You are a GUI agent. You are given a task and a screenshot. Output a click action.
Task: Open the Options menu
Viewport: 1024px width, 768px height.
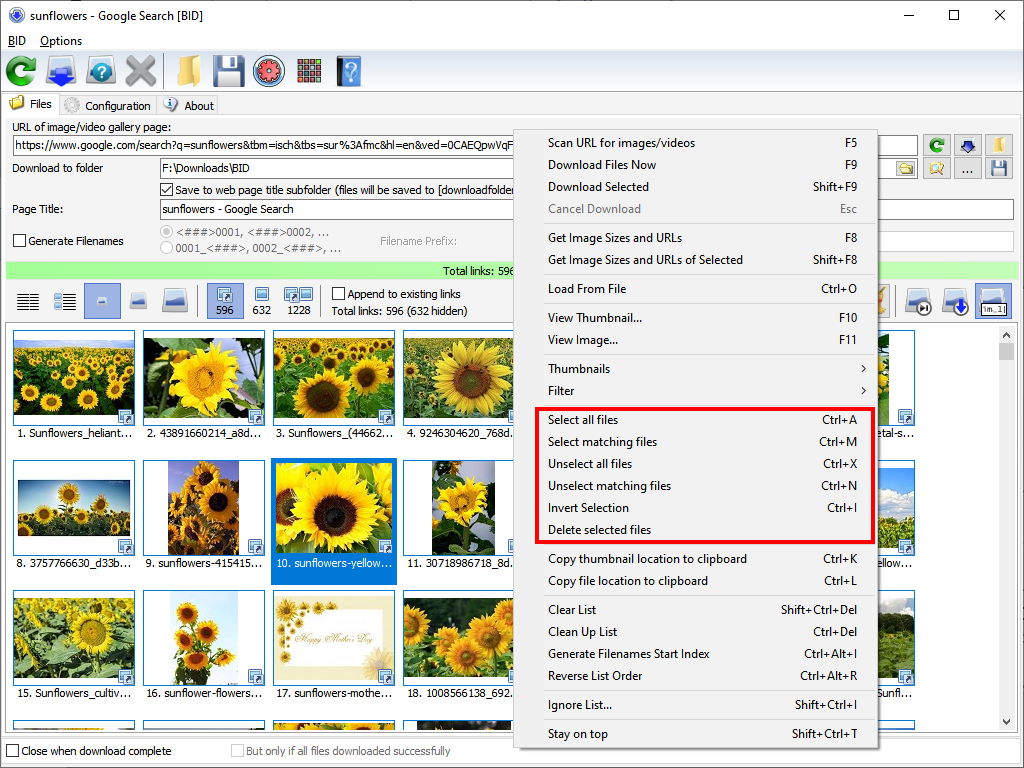[61, 40]
